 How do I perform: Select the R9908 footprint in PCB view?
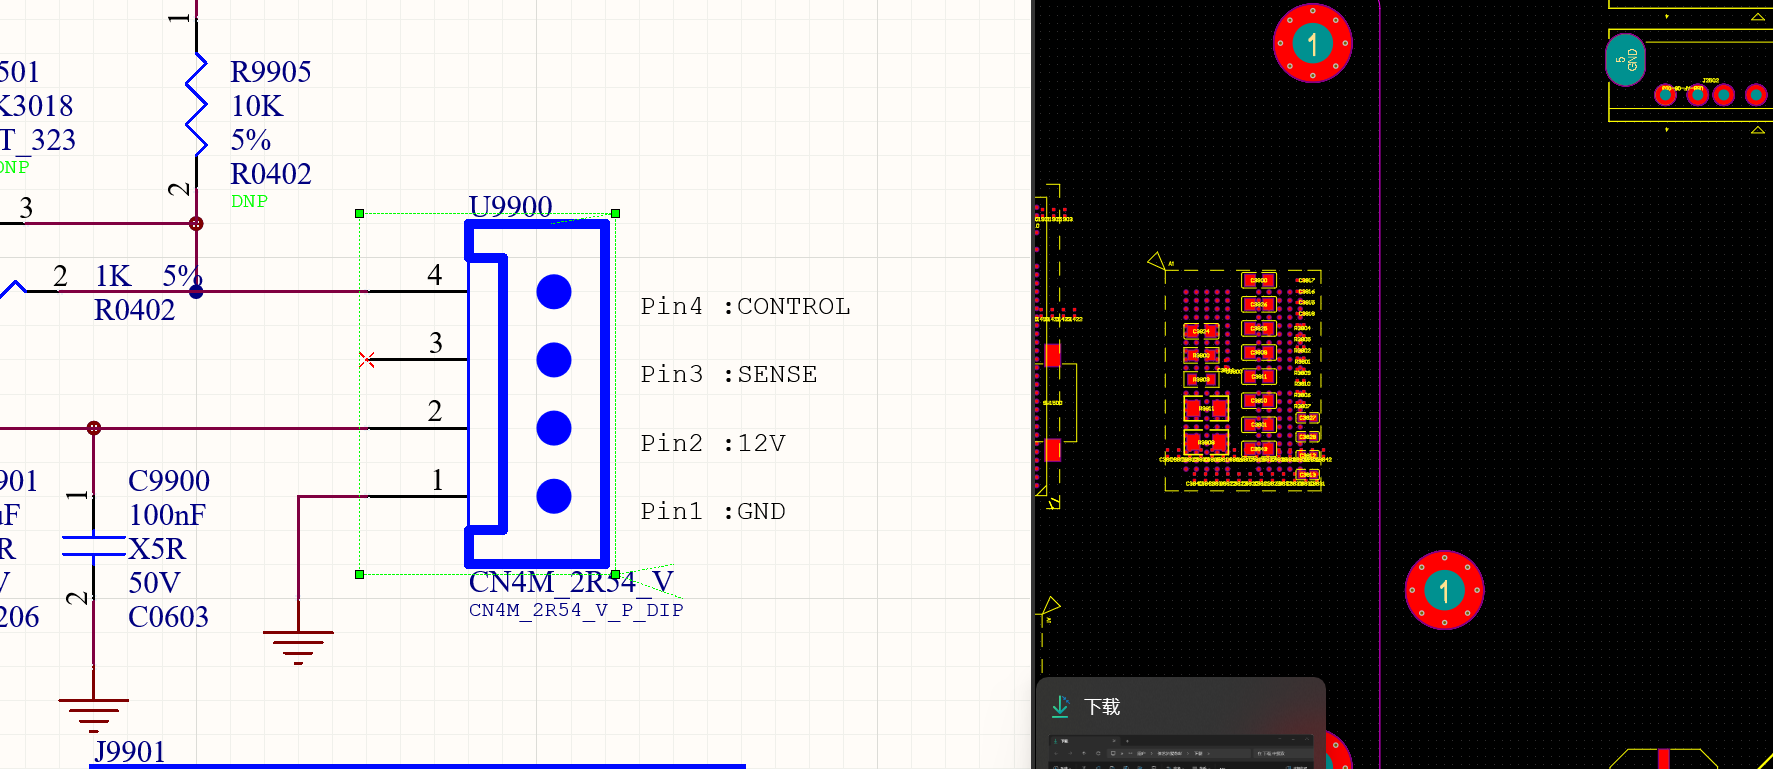[x=1206, y=442]
